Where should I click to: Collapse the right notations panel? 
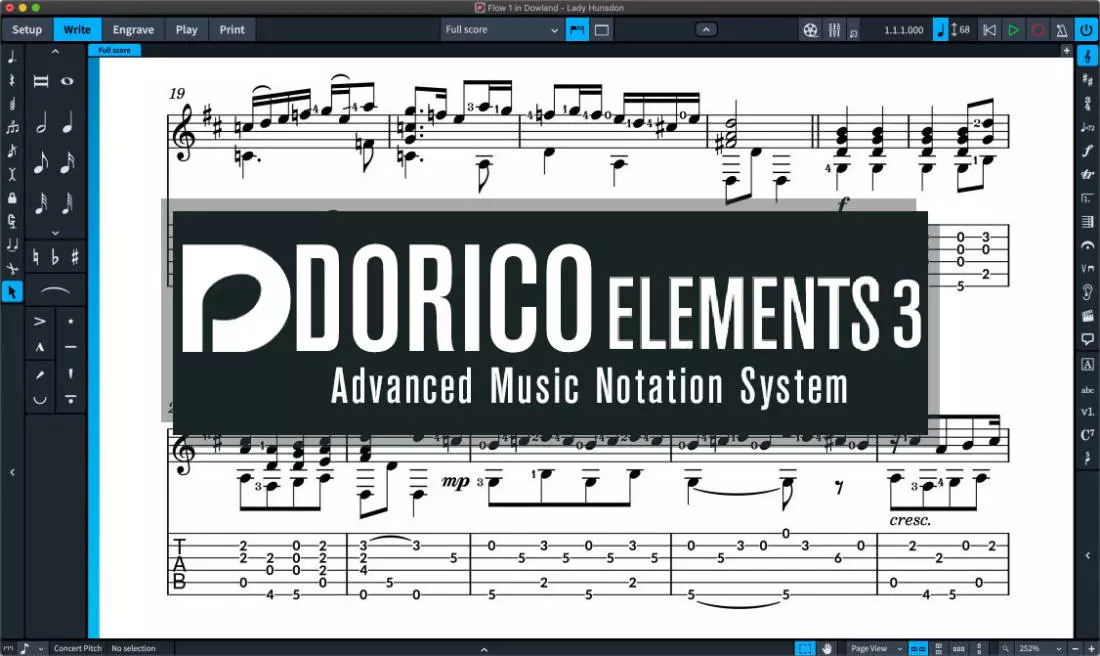tap(1087, 555)
